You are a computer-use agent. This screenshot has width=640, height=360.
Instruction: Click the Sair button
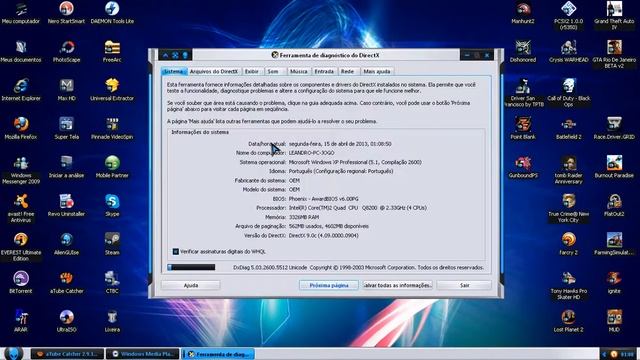coord(464,285)
